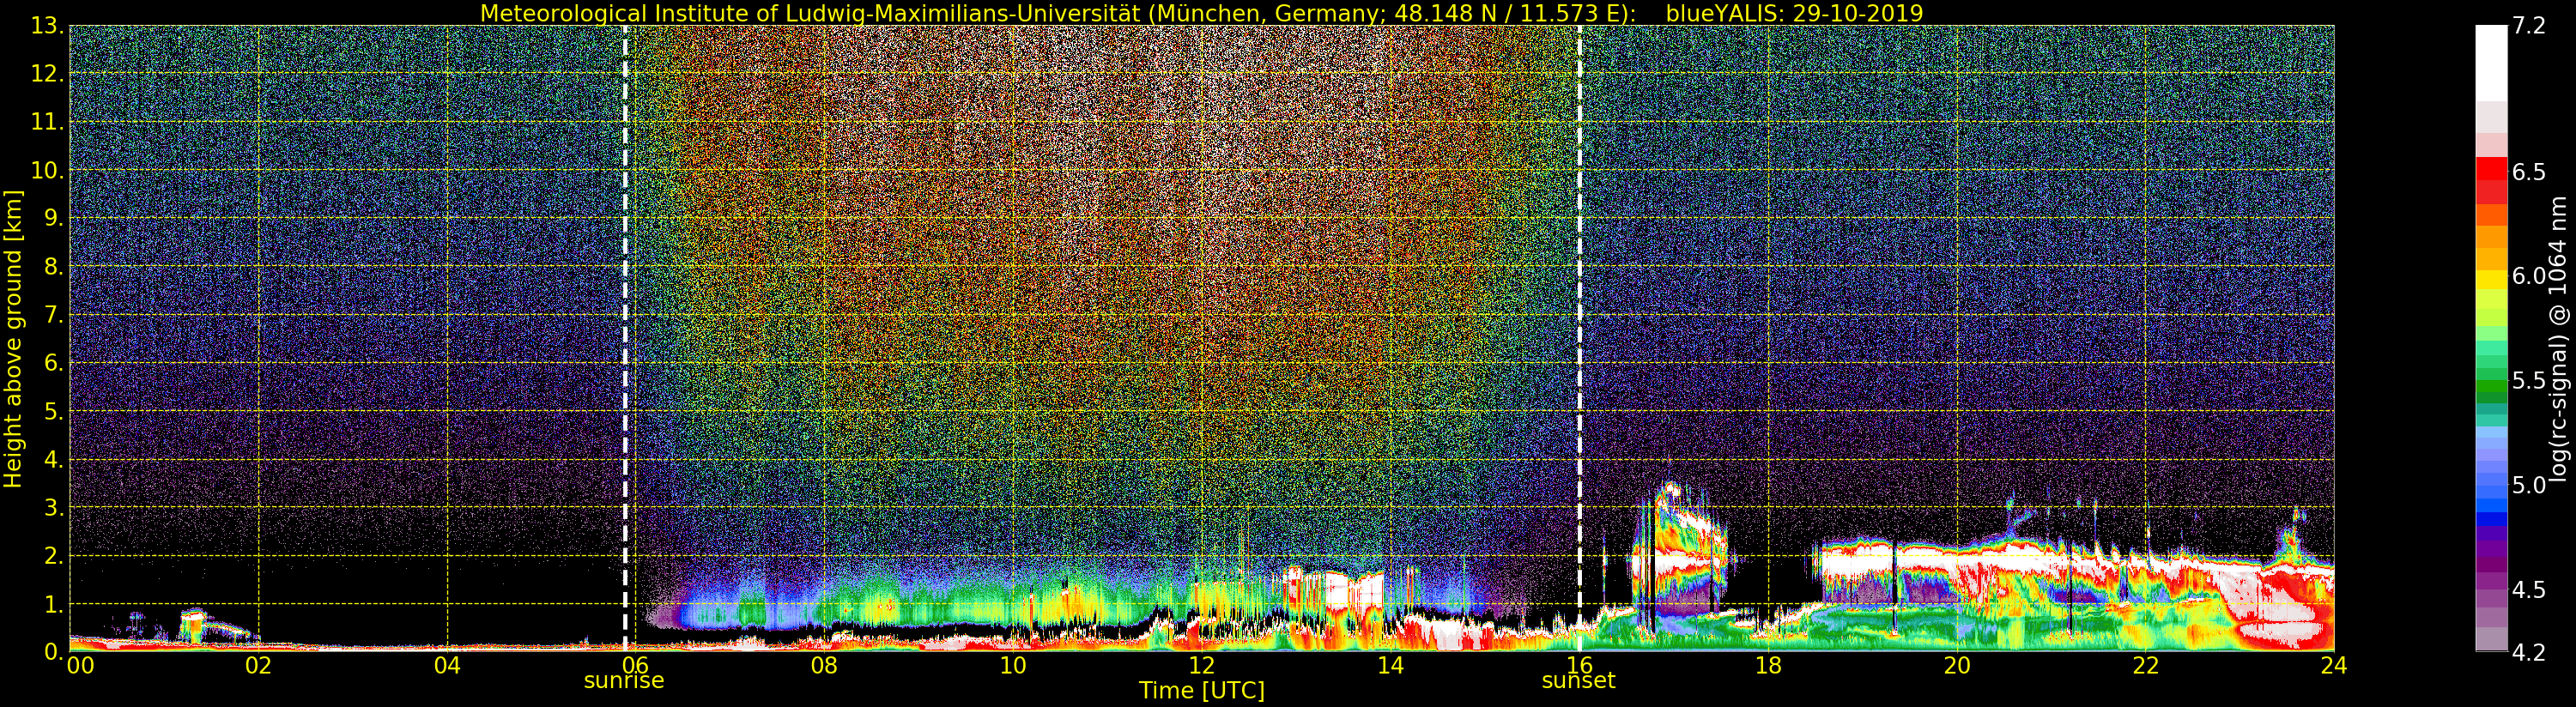The width and height of the screenshot is (2576, 707).
Task: Click the '04' time axis tick label
Action: [x=447, y=665]
